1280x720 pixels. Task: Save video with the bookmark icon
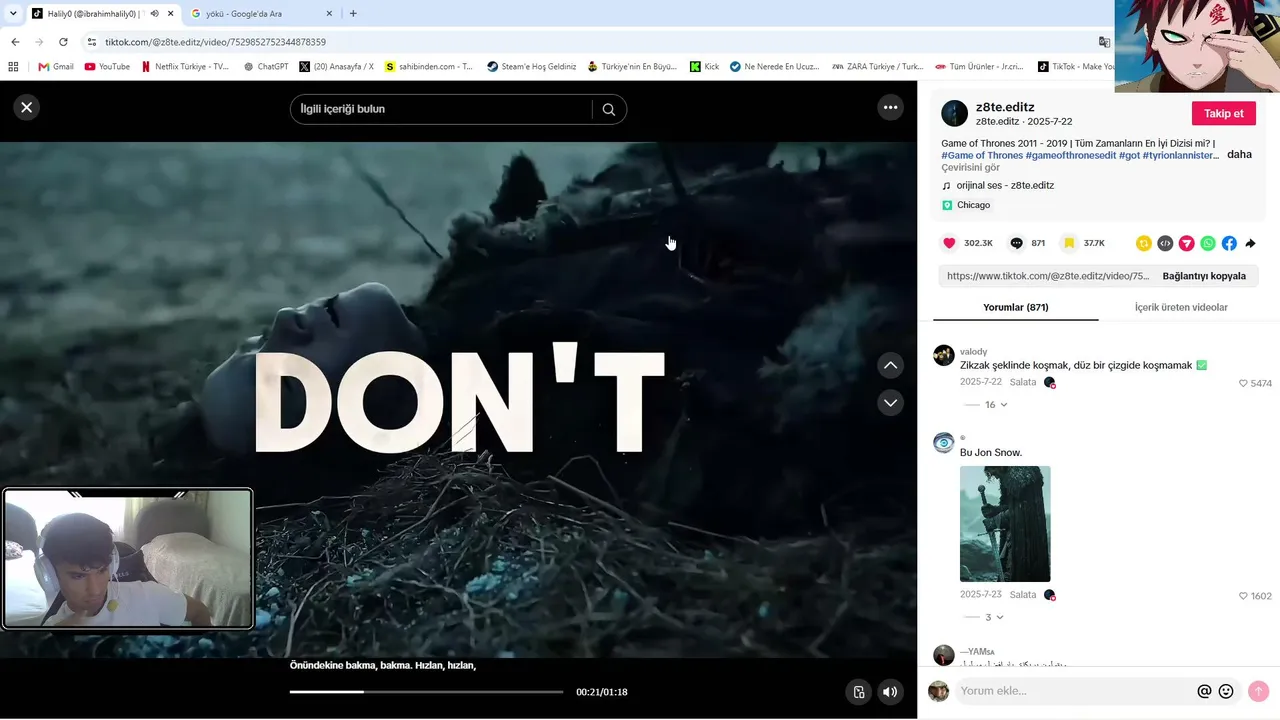[x=1069, y=243]
